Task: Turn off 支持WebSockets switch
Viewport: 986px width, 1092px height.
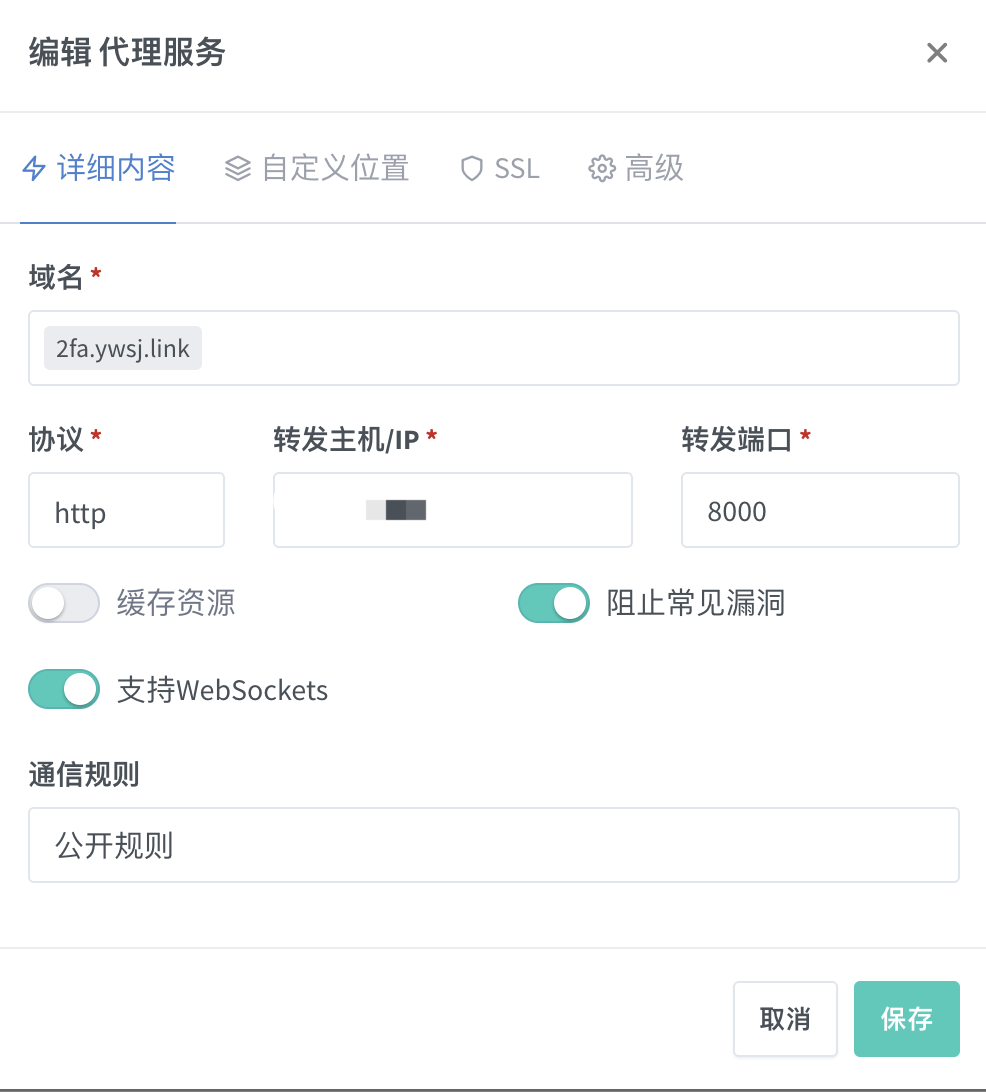Action: (x=64, y=689)
